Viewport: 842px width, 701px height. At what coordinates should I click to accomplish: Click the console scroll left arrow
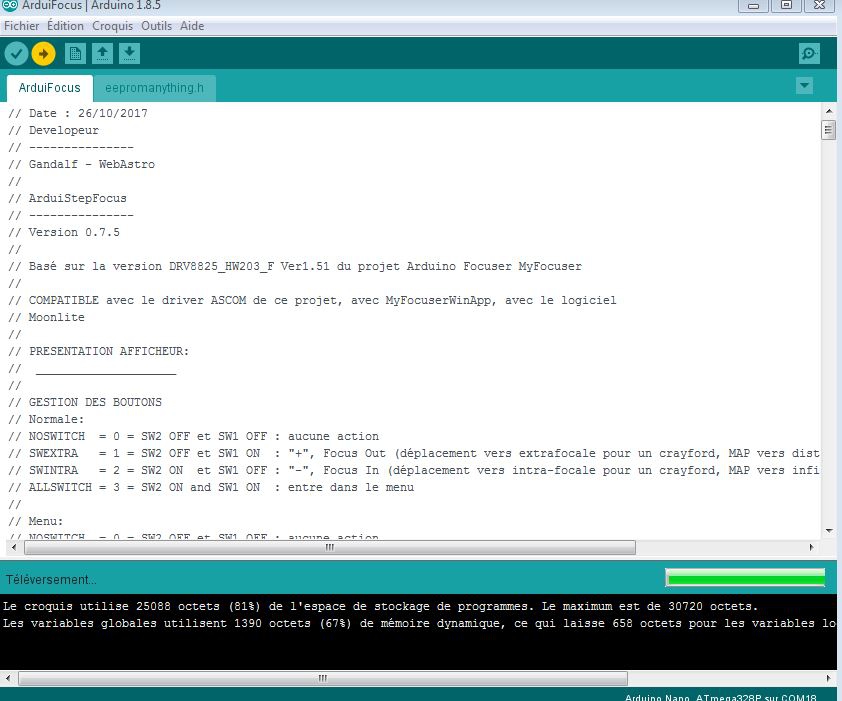click(8, 678)
